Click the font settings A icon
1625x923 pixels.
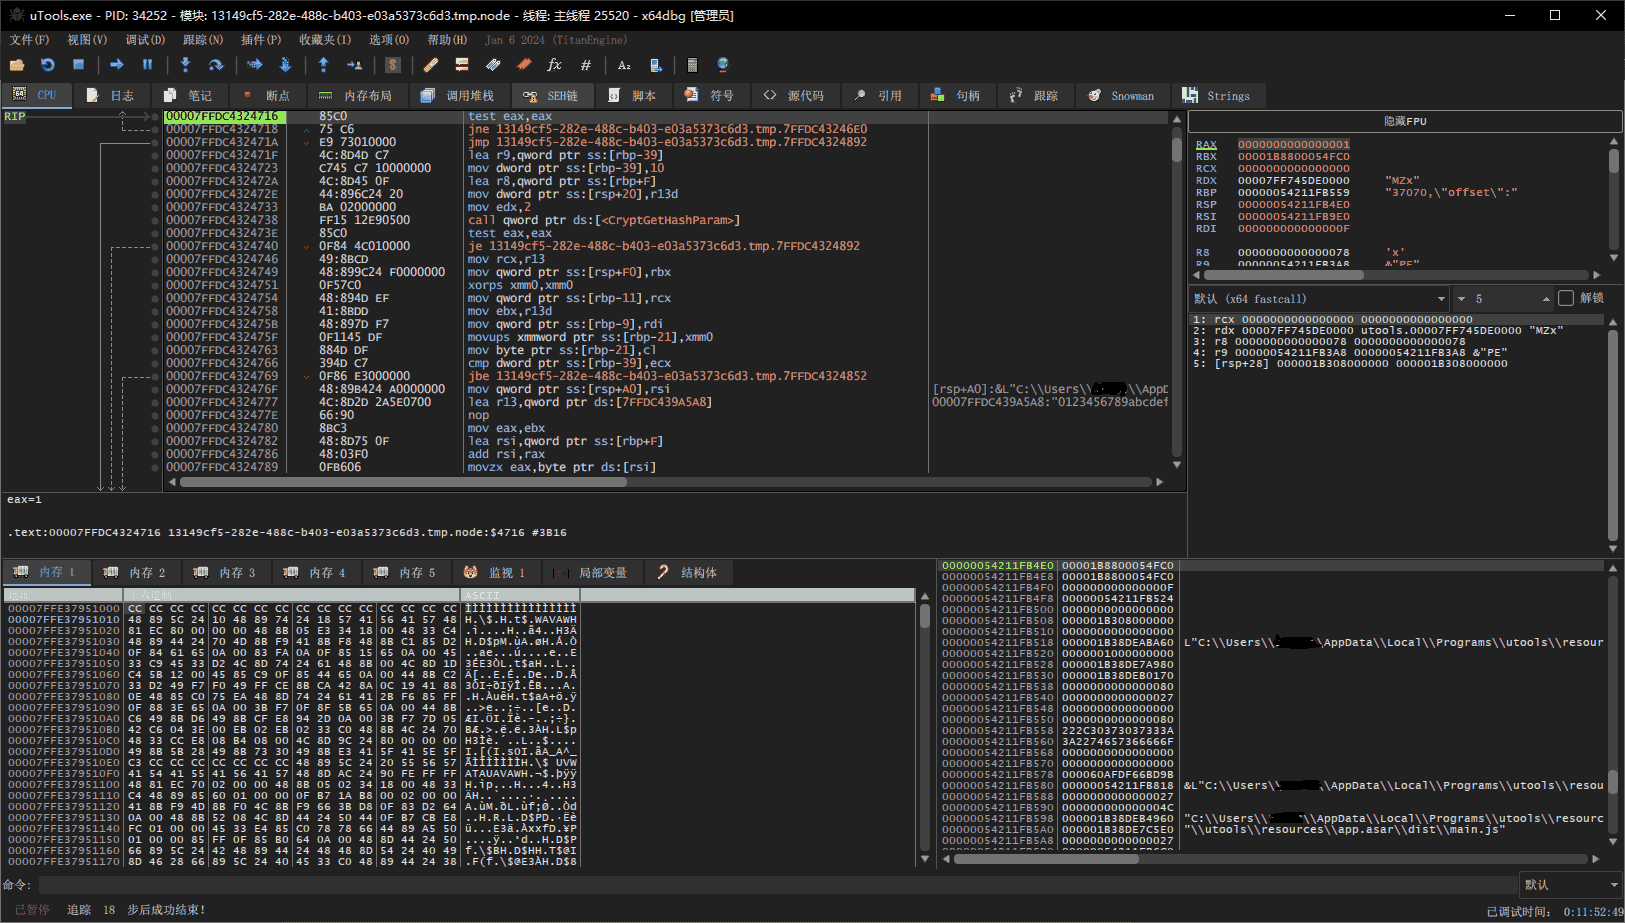click(624, 65)
